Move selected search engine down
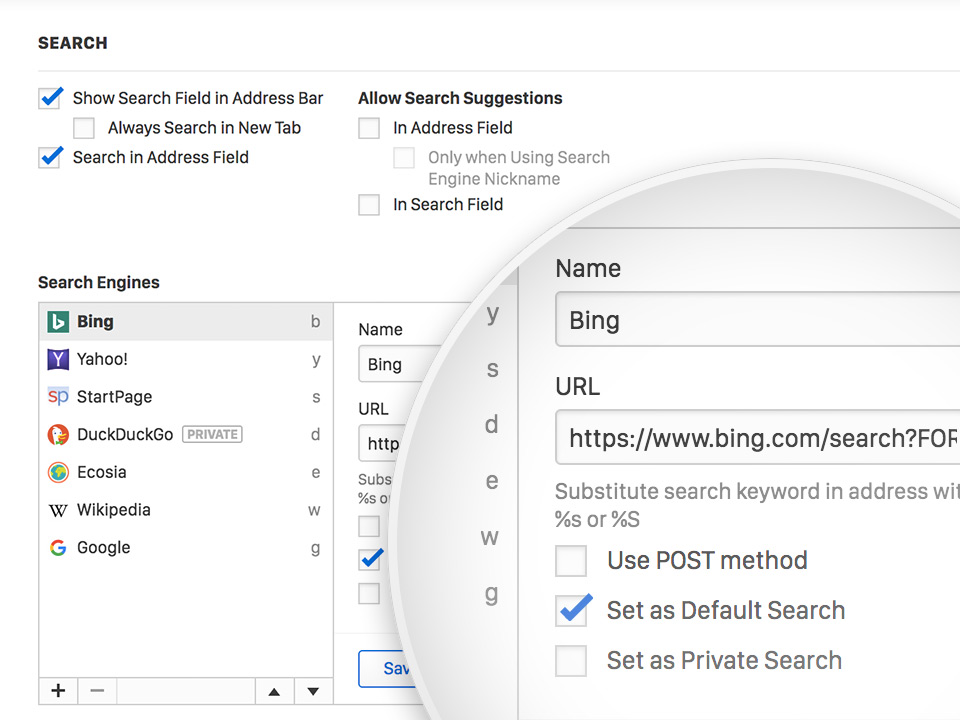This screenshot has height=720, width=960. (x=313, y=691)
